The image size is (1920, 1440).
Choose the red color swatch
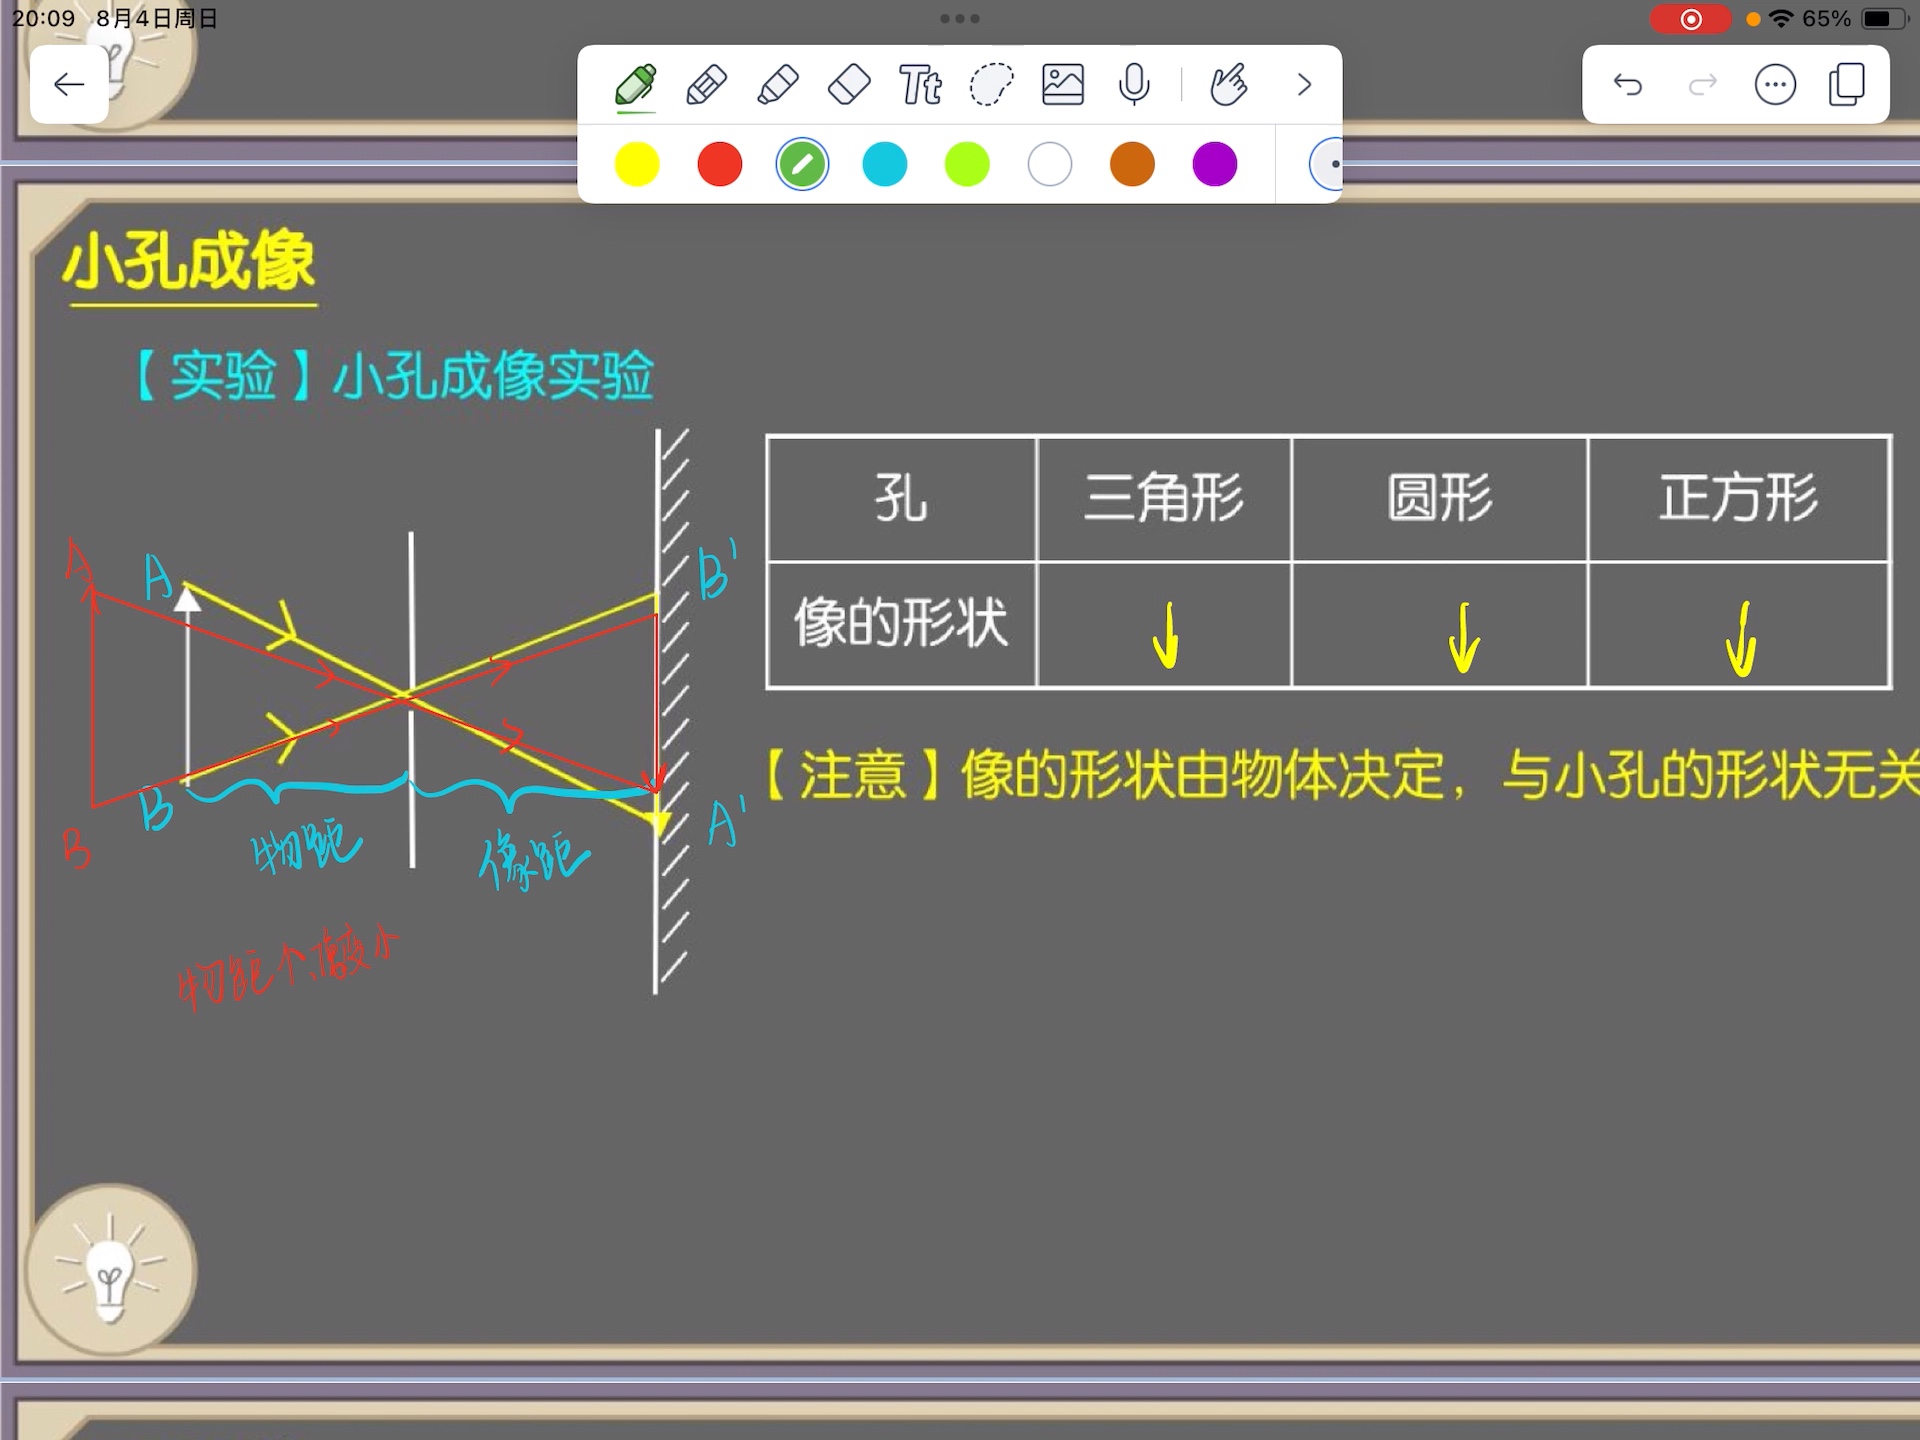(720, 164)
